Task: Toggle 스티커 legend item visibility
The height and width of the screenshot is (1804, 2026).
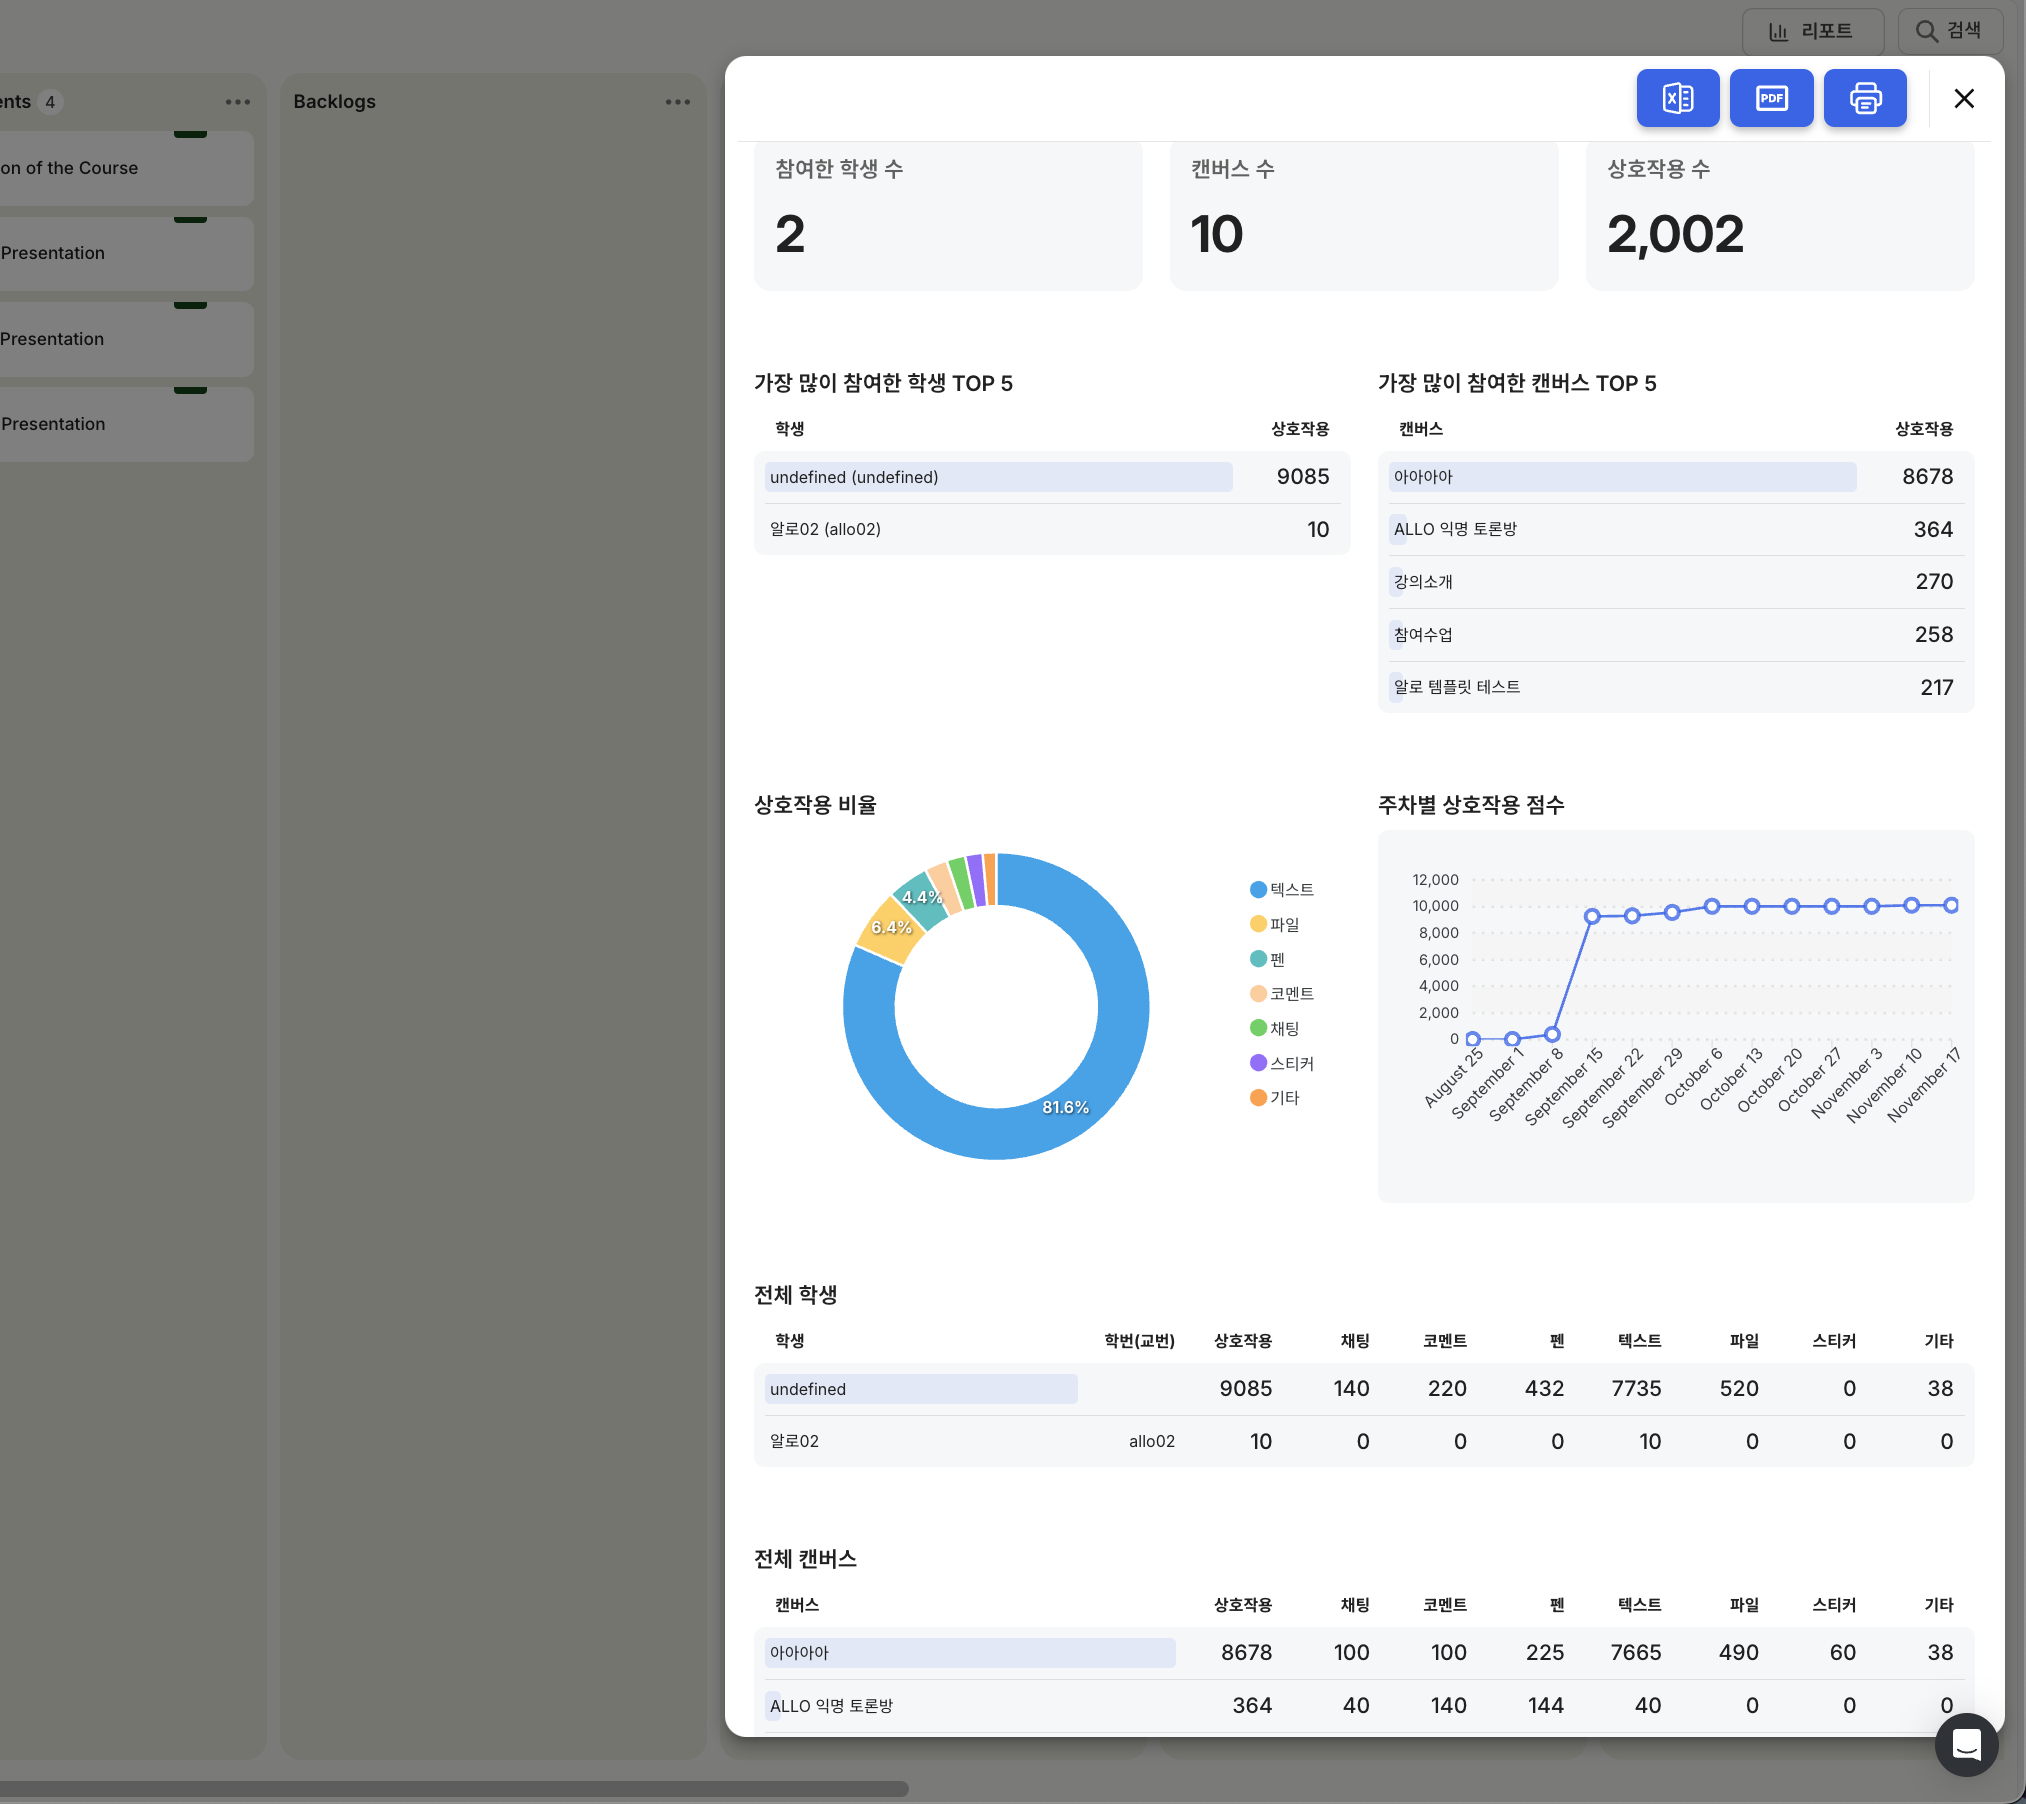Action: pyautogui.click(x=1282, y=1063)
